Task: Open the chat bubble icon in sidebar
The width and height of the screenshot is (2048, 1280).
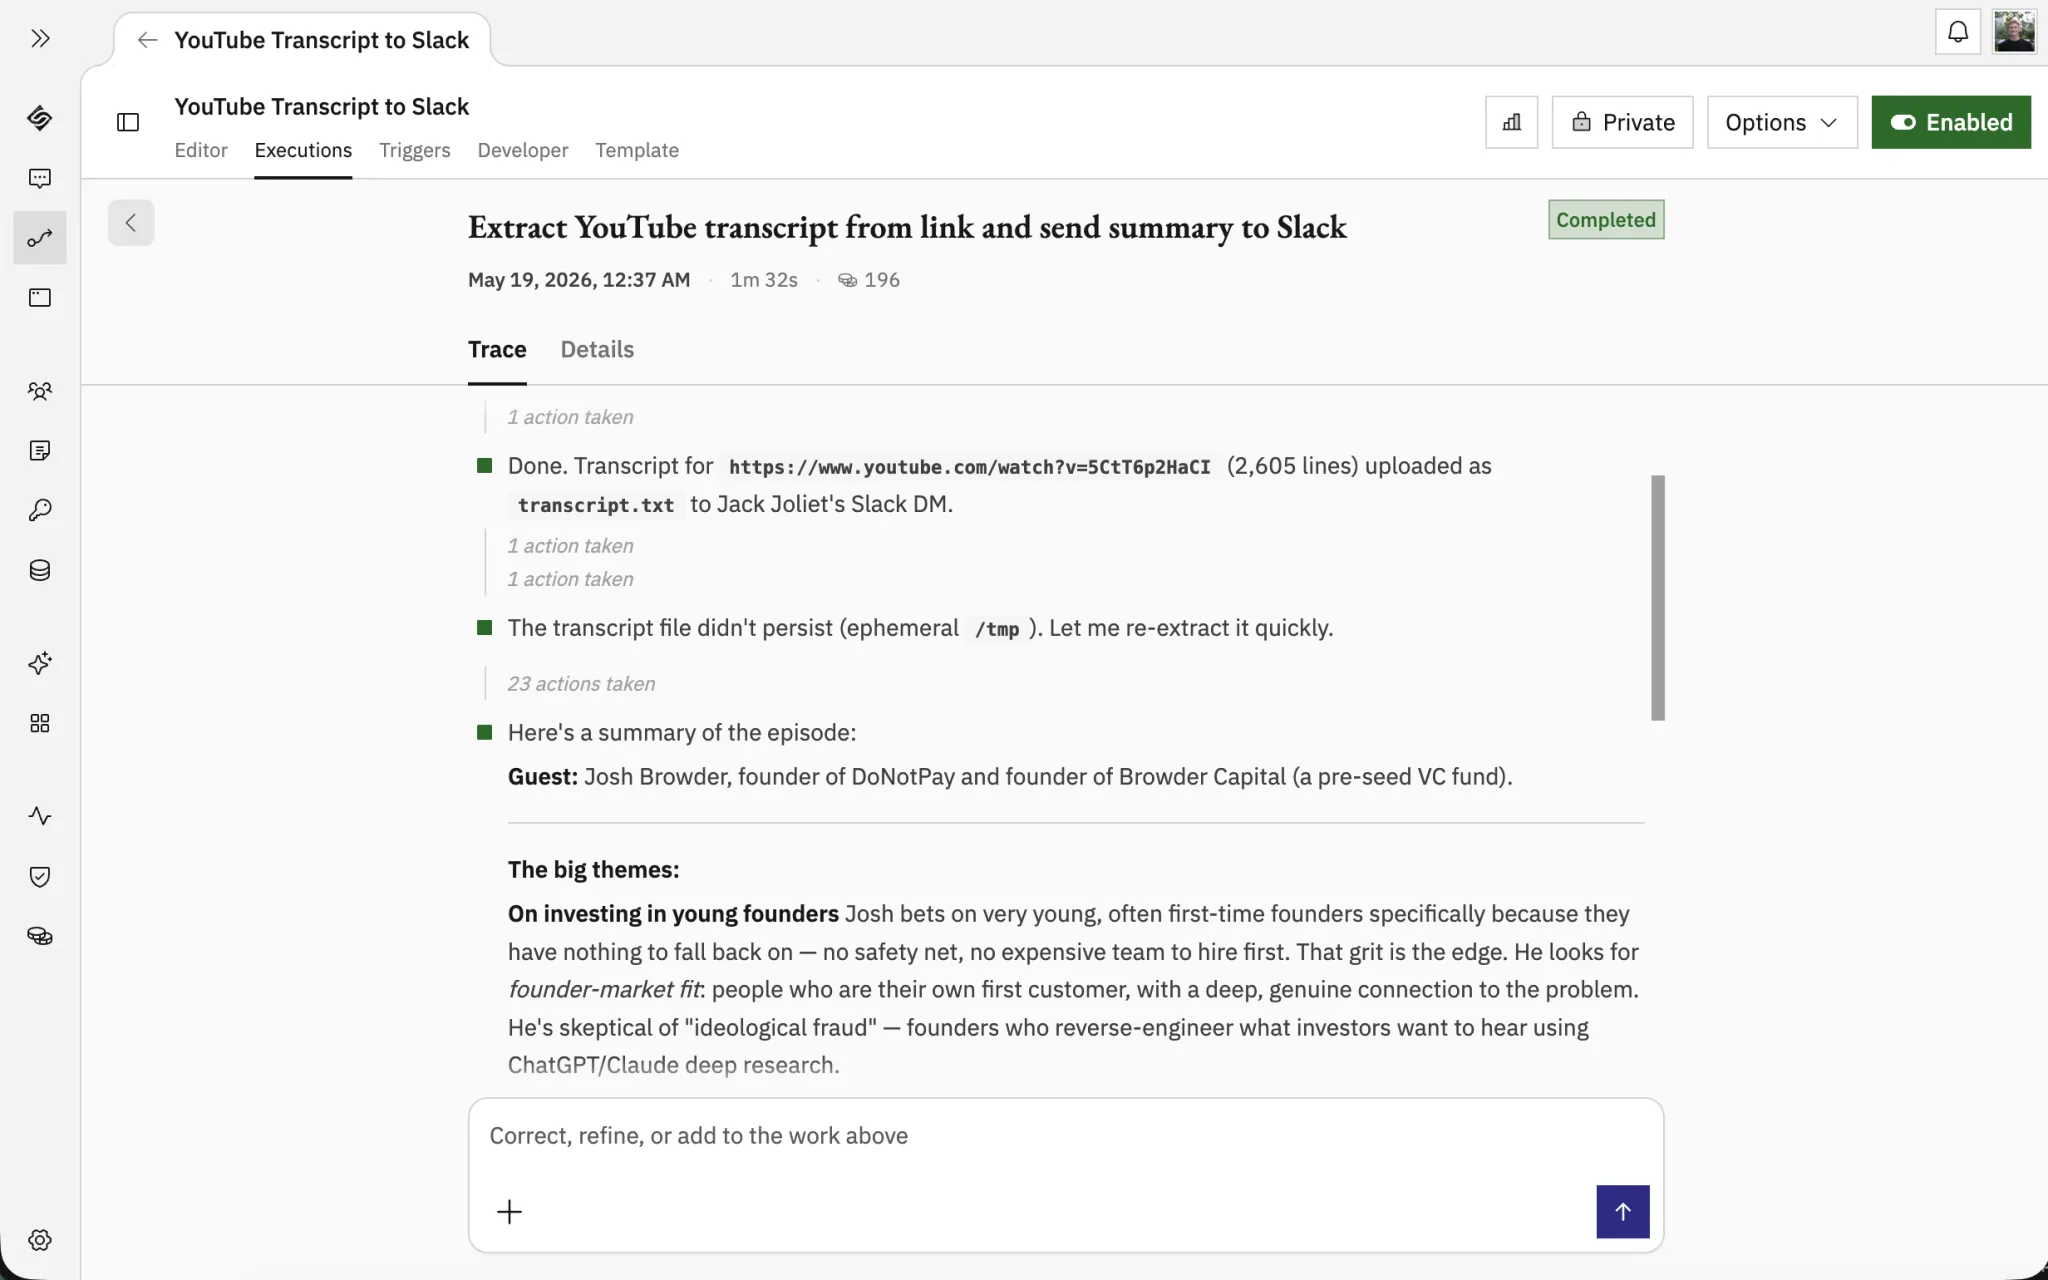Action: click(40, 179)
